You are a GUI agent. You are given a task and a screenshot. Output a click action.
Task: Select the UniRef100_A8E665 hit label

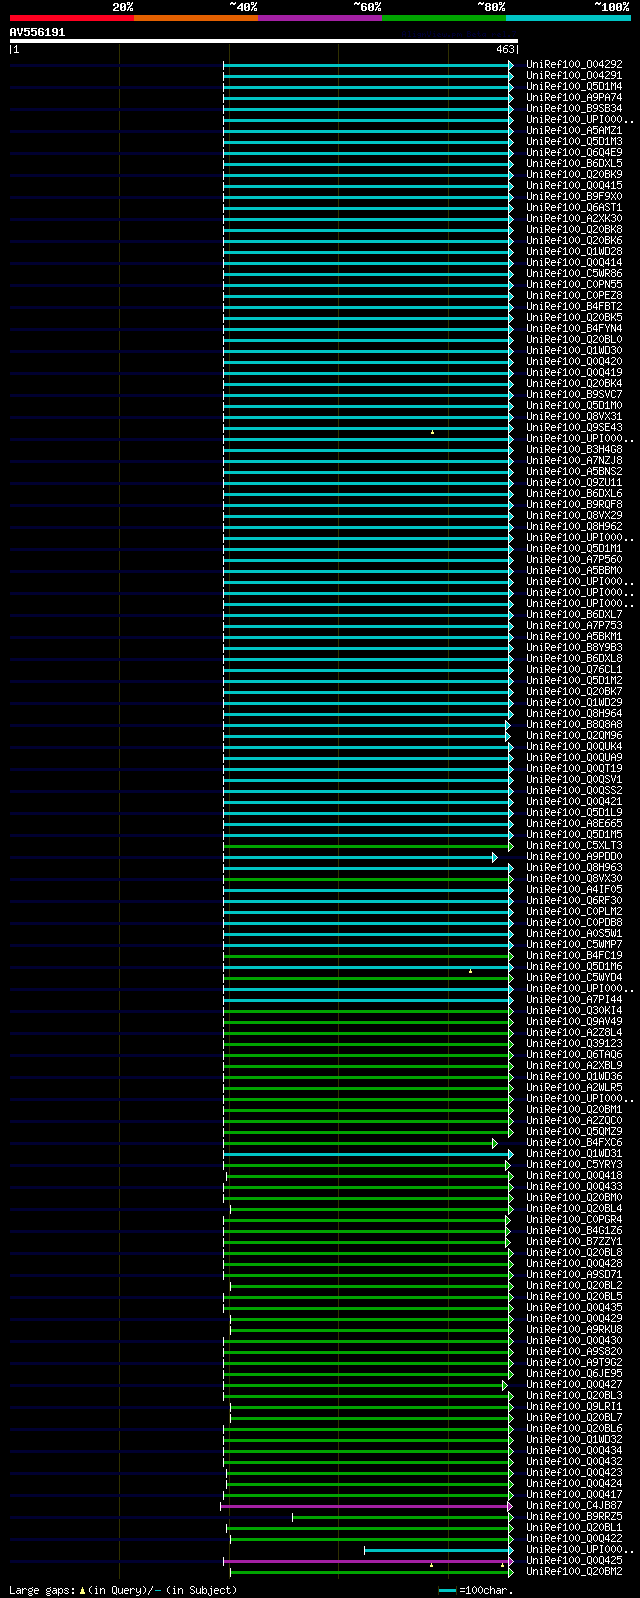(x=574, y=824)
